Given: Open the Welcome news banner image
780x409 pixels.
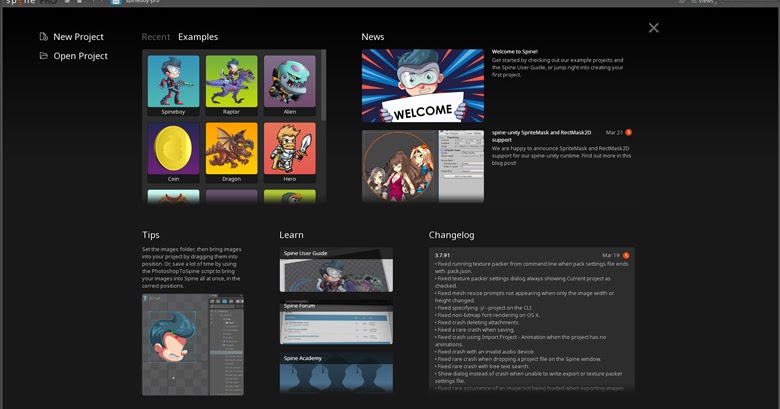Looking at the screenshot, I should click(x=422, y=86).
